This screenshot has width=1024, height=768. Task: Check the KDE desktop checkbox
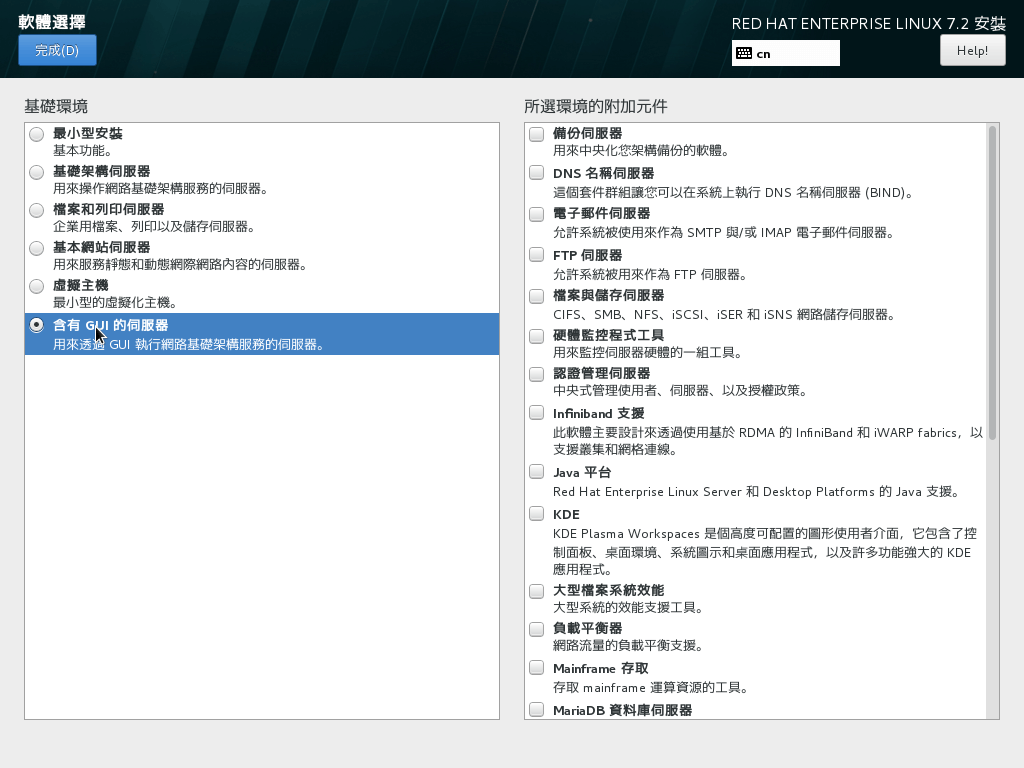(x=537, y=514)
